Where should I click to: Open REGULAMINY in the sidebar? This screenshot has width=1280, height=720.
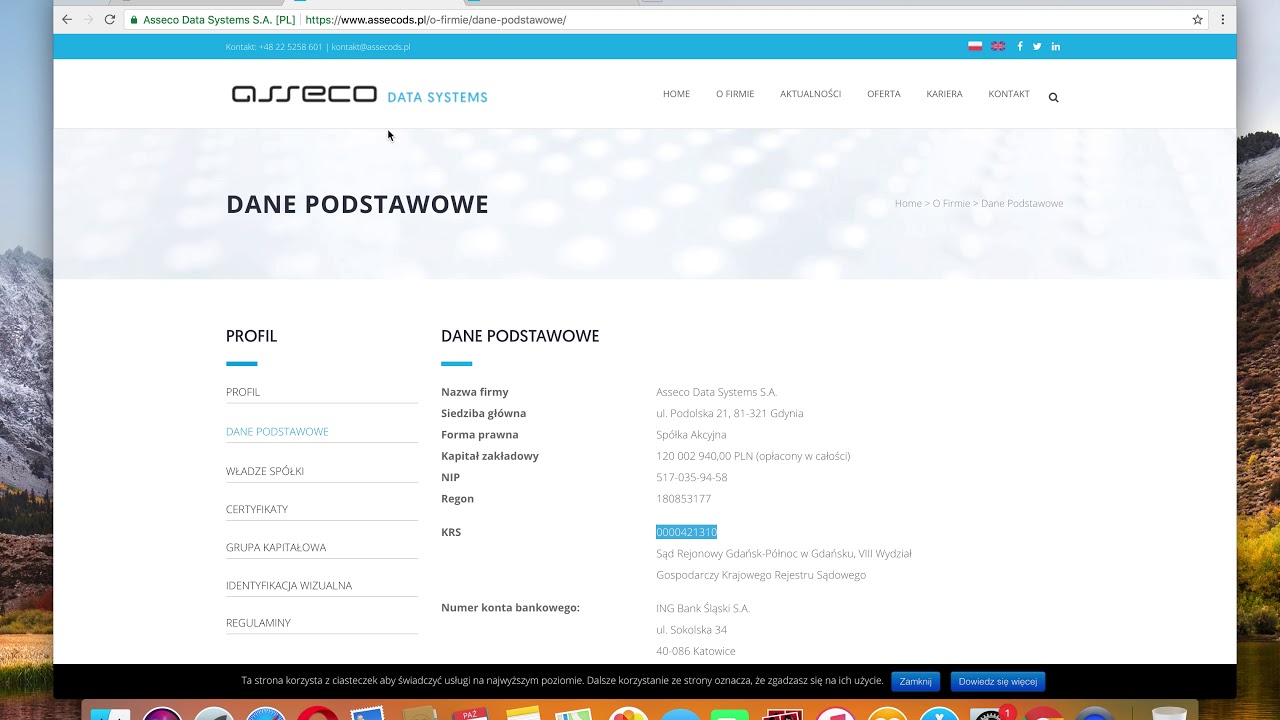258,623
